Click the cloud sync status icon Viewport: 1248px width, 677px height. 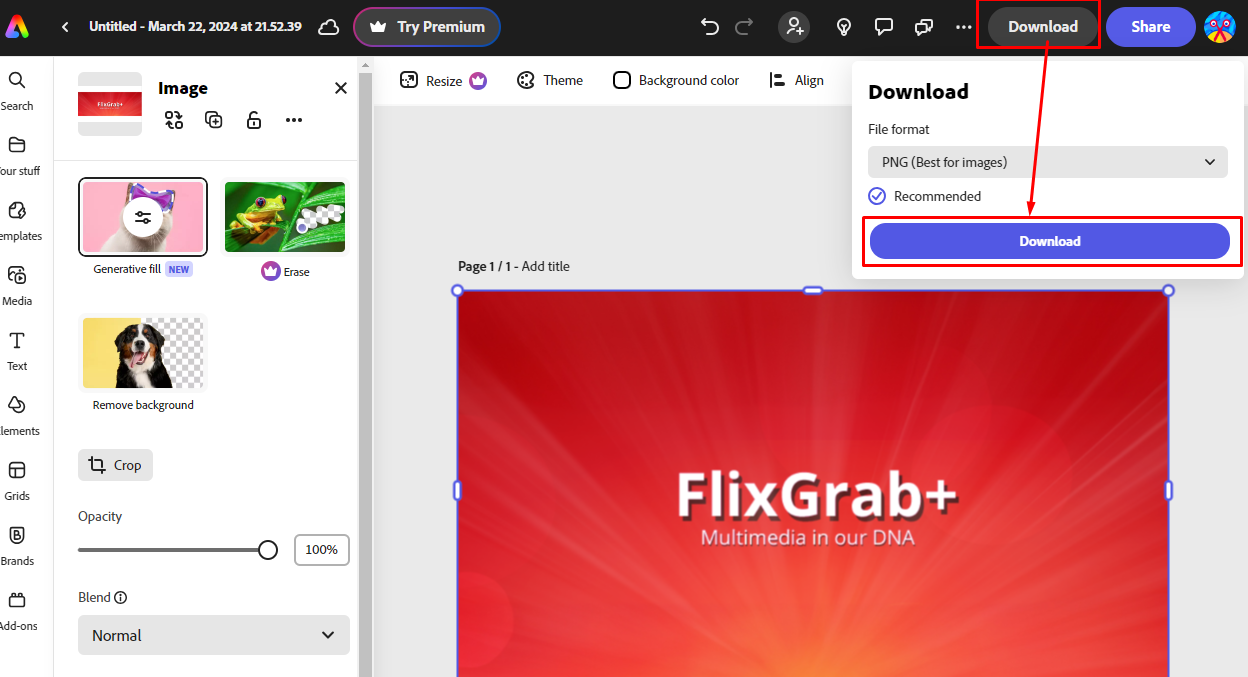(x=328, y=27)
